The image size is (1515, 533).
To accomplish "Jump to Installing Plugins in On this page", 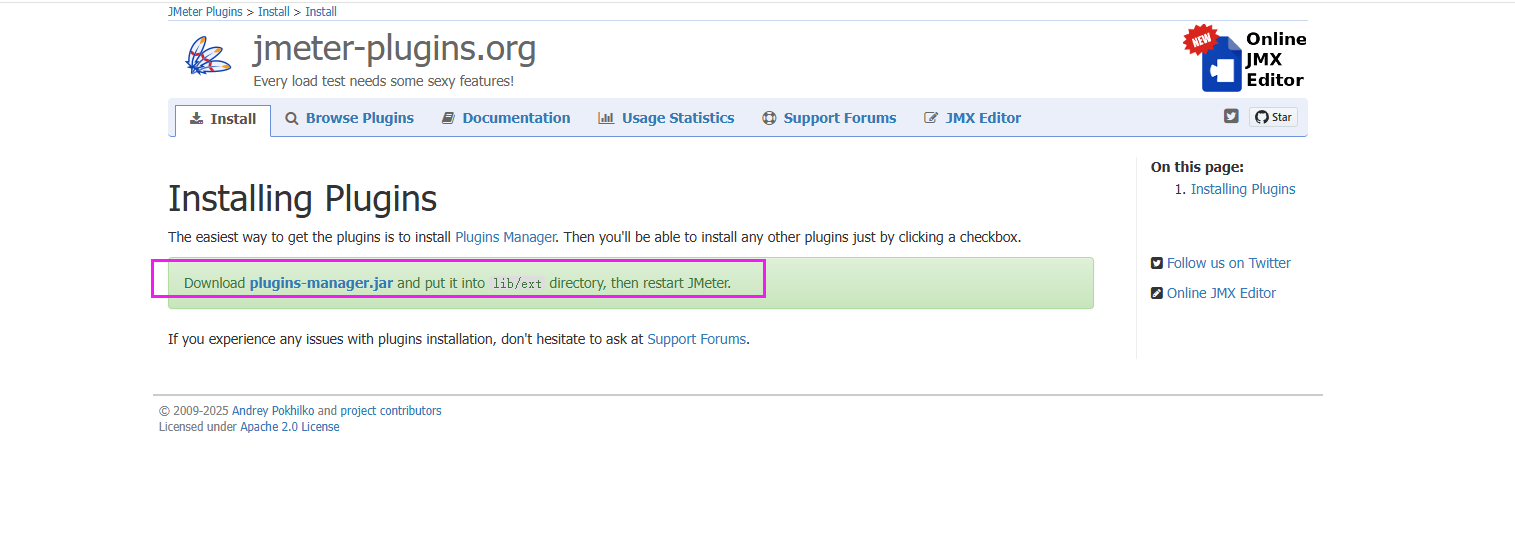I will point(1243,189).
